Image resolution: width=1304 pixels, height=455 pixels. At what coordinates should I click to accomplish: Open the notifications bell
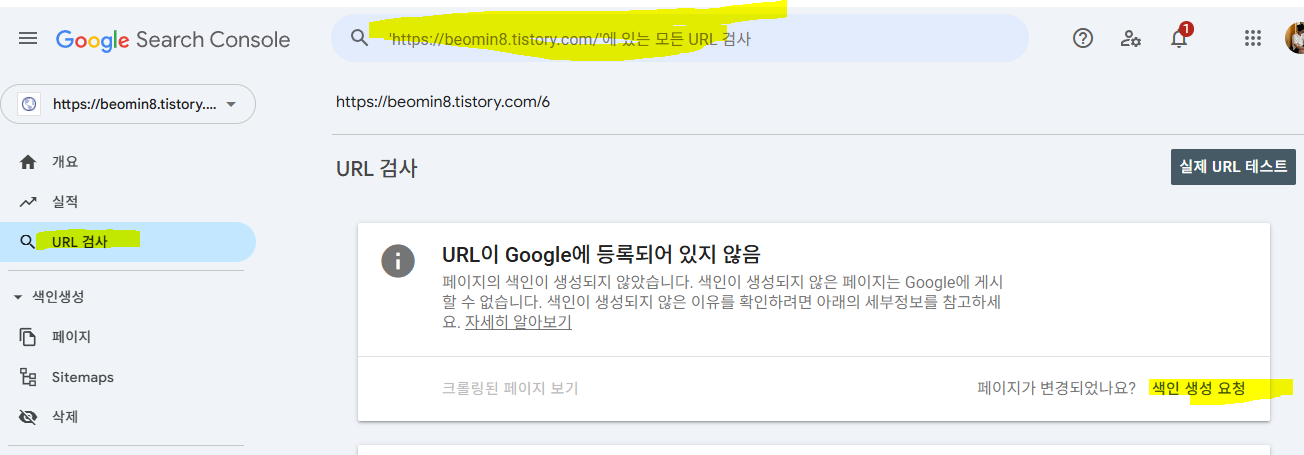[1180, 38]
